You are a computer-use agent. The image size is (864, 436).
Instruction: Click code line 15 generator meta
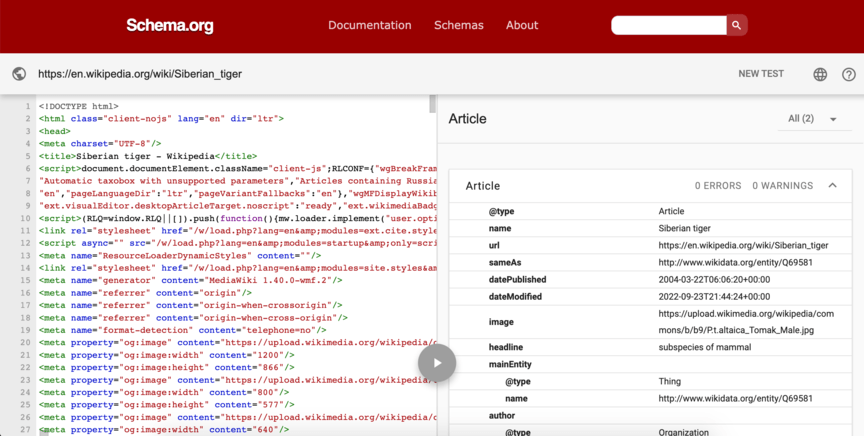click(x=190, y=281)
